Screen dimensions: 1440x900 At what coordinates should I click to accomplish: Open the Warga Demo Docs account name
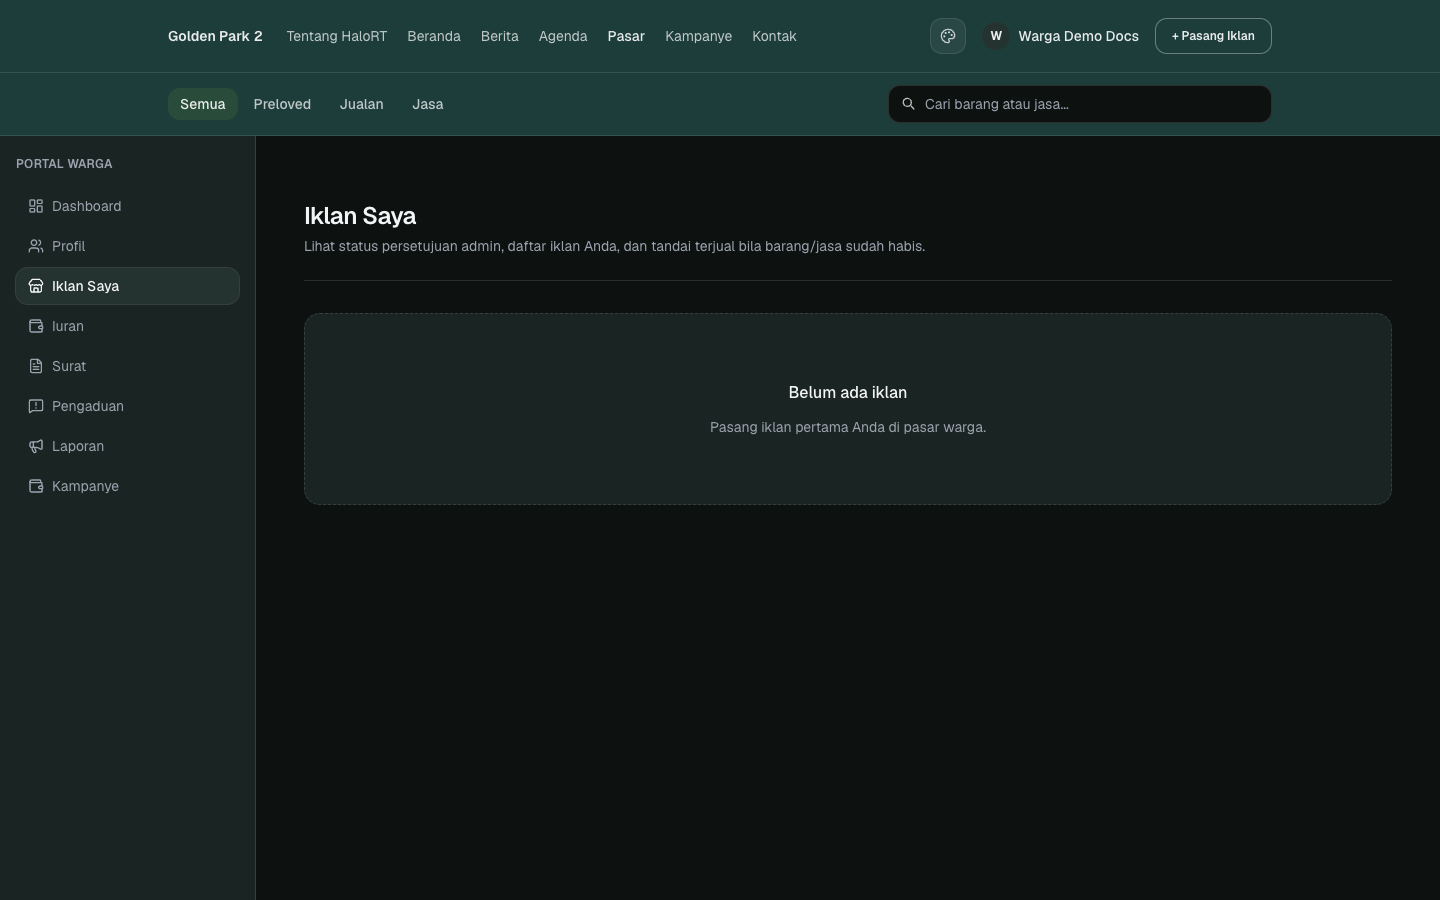[1078, 36]
